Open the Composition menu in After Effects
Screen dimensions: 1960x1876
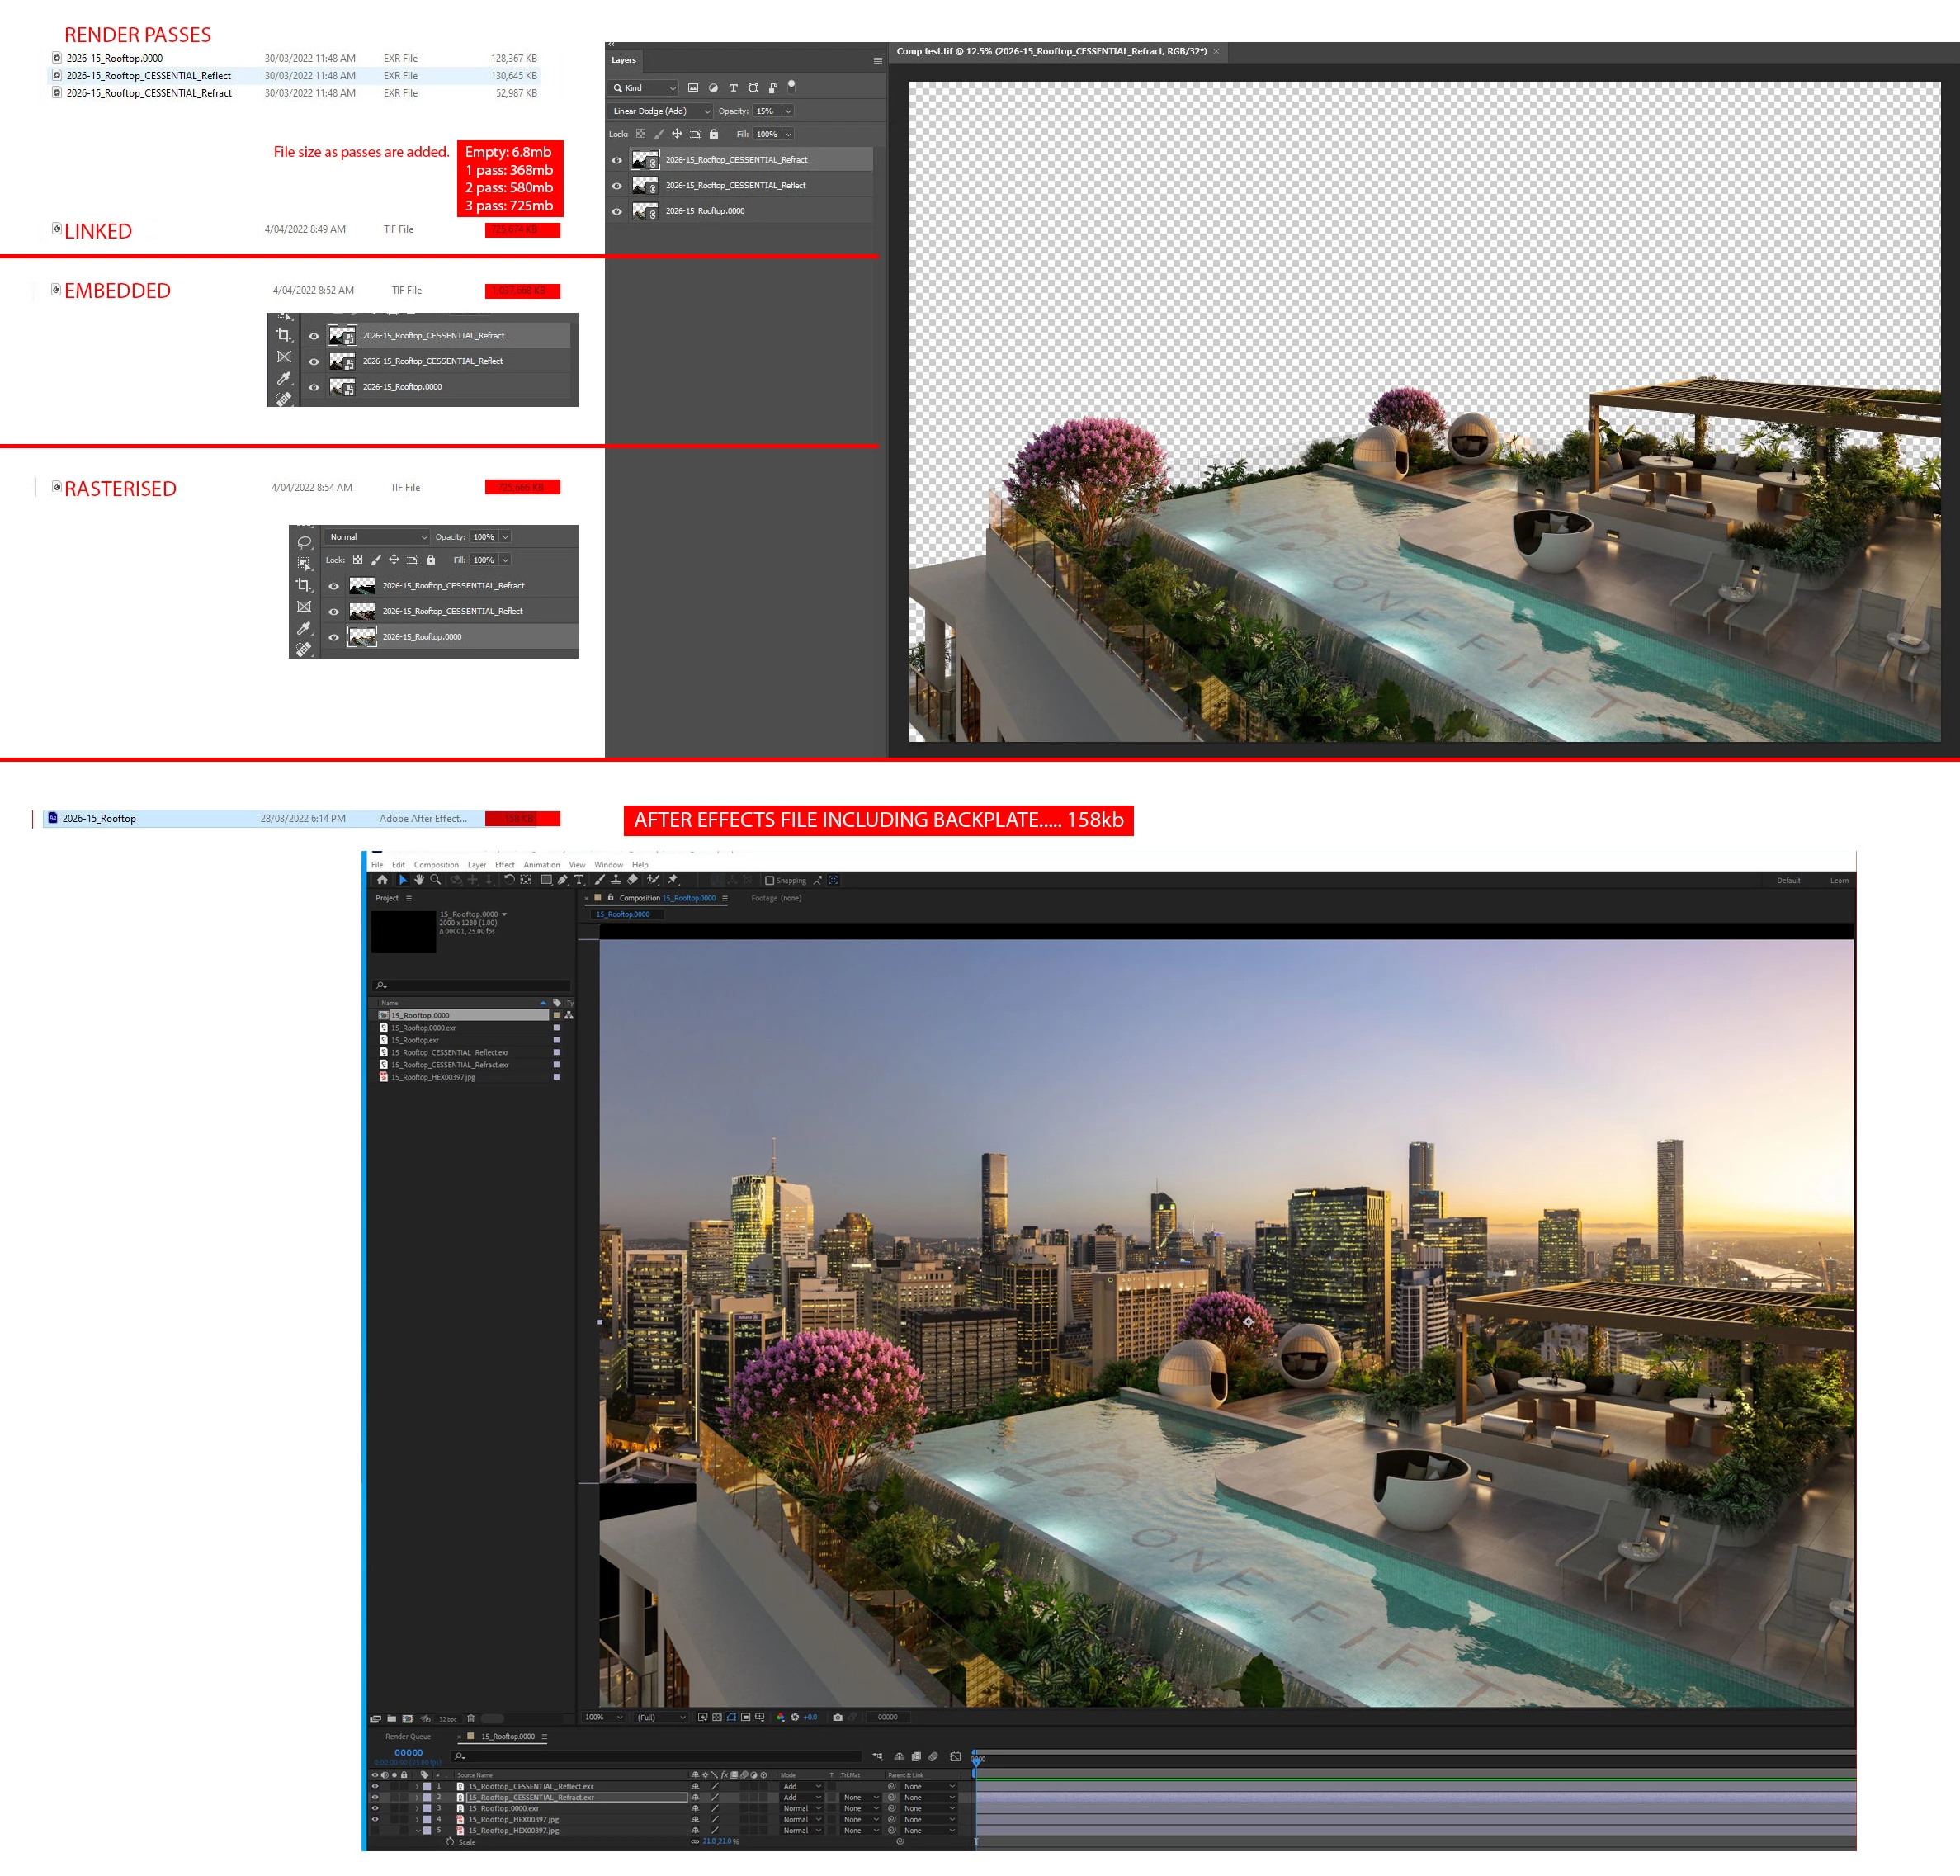[x=436, y=865]
